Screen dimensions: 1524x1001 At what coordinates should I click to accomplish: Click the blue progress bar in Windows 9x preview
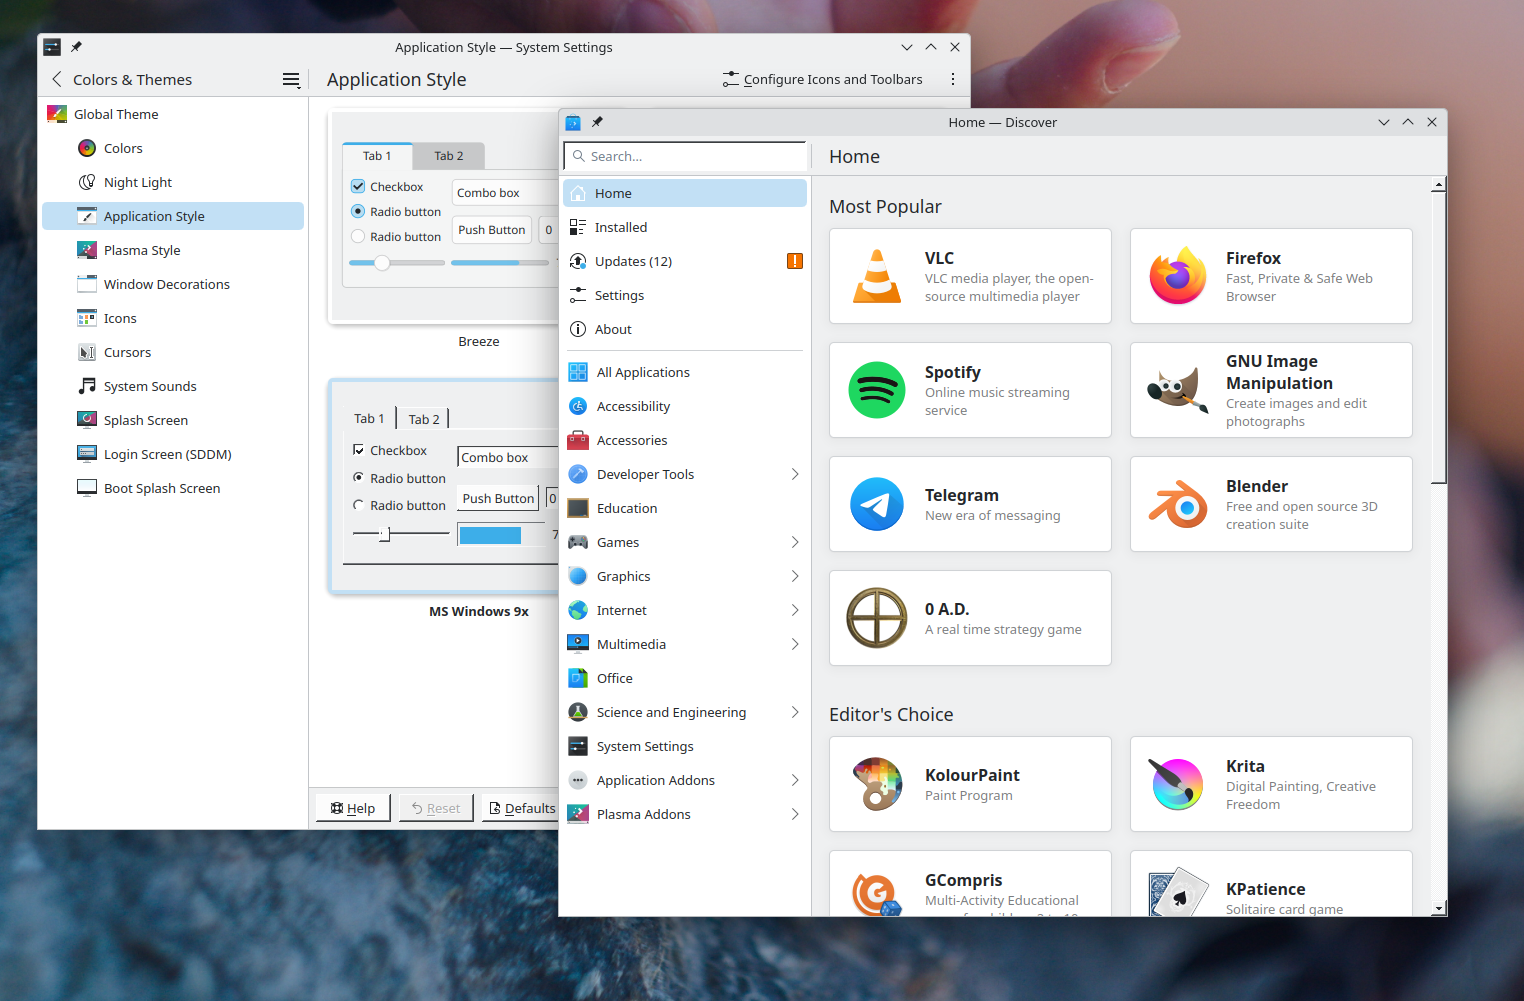point(490,535)
